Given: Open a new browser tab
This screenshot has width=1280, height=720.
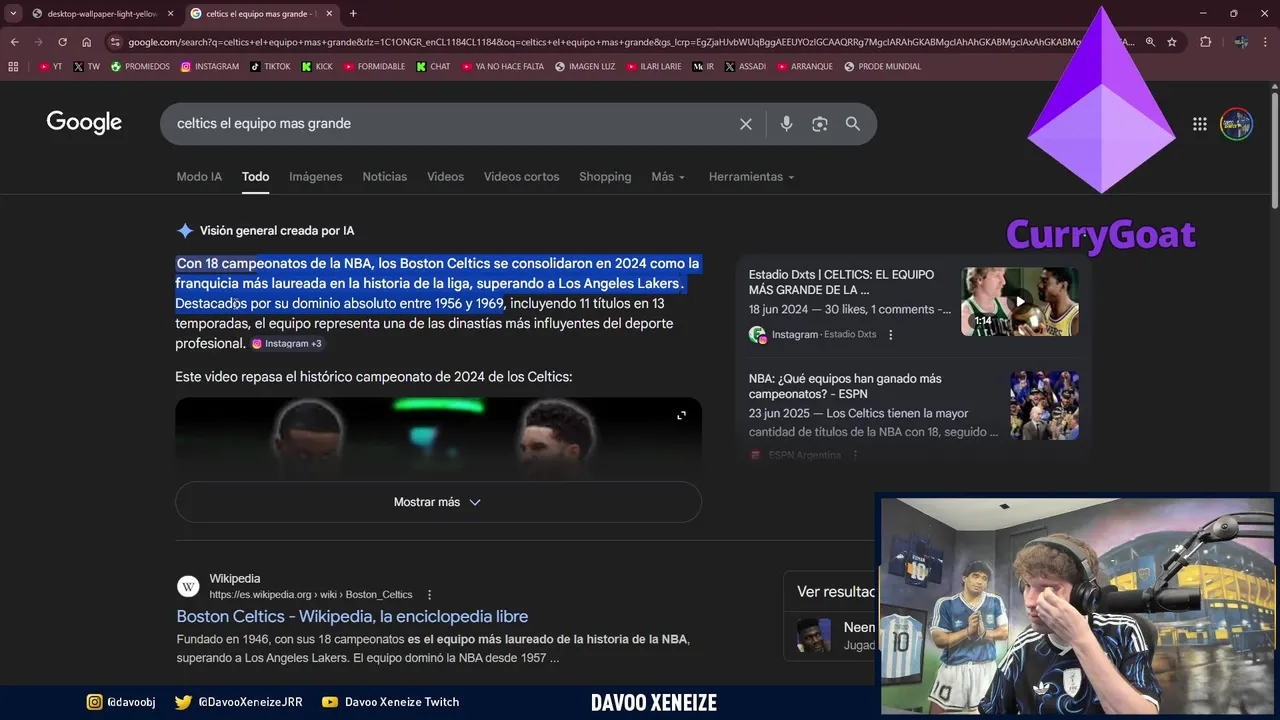Looking at the screenshot, I should (353, 14).
